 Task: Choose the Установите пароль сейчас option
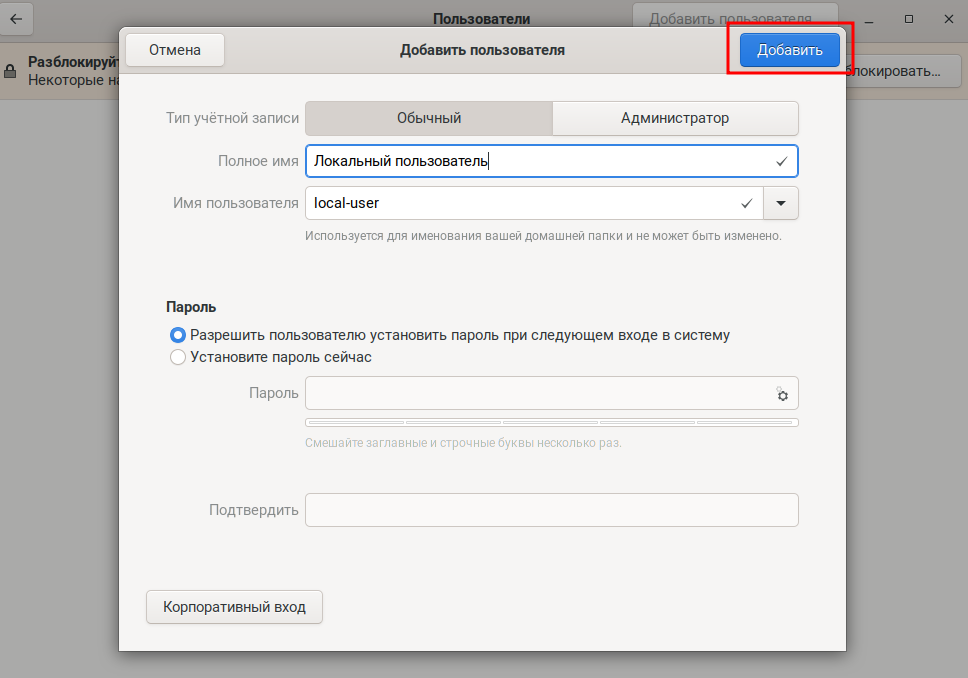pyautogui.click(x=178, y=357)
